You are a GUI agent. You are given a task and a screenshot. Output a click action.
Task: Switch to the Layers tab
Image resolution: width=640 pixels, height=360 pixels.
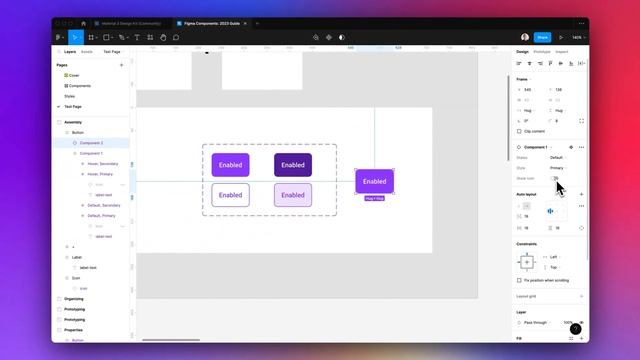(x=70, y=52)
